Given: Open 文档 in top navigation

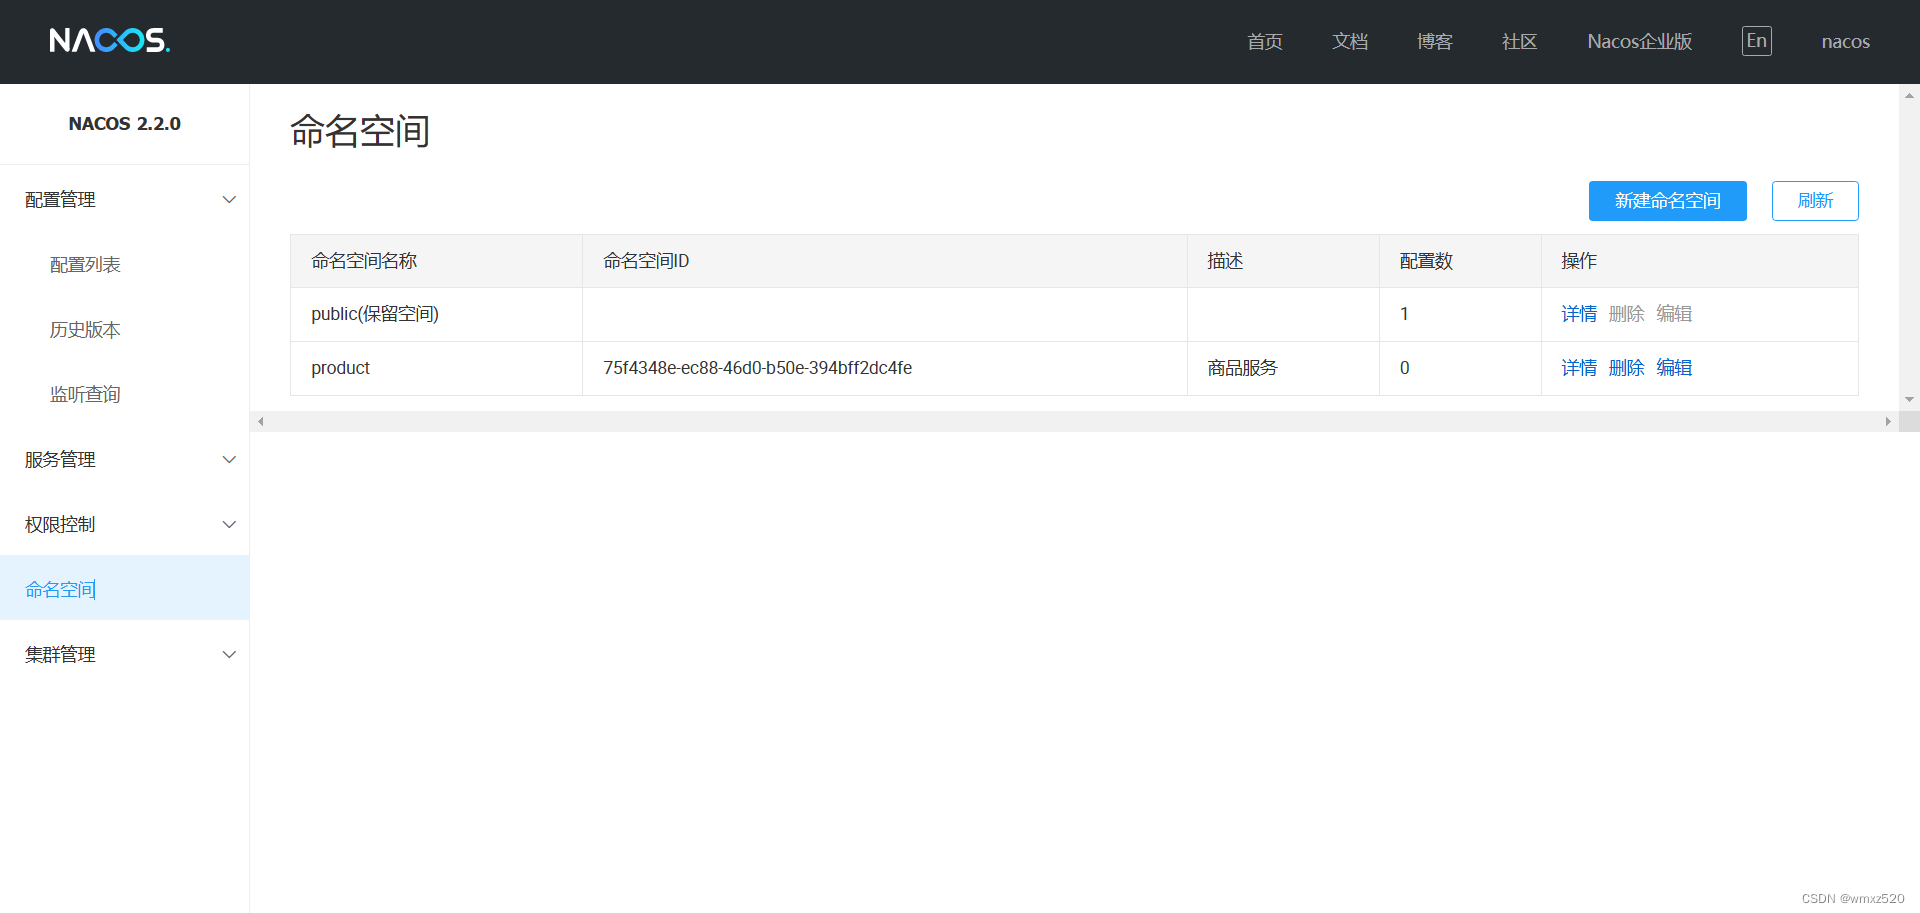Looking at the screenshot, I should click(1350, 41).
